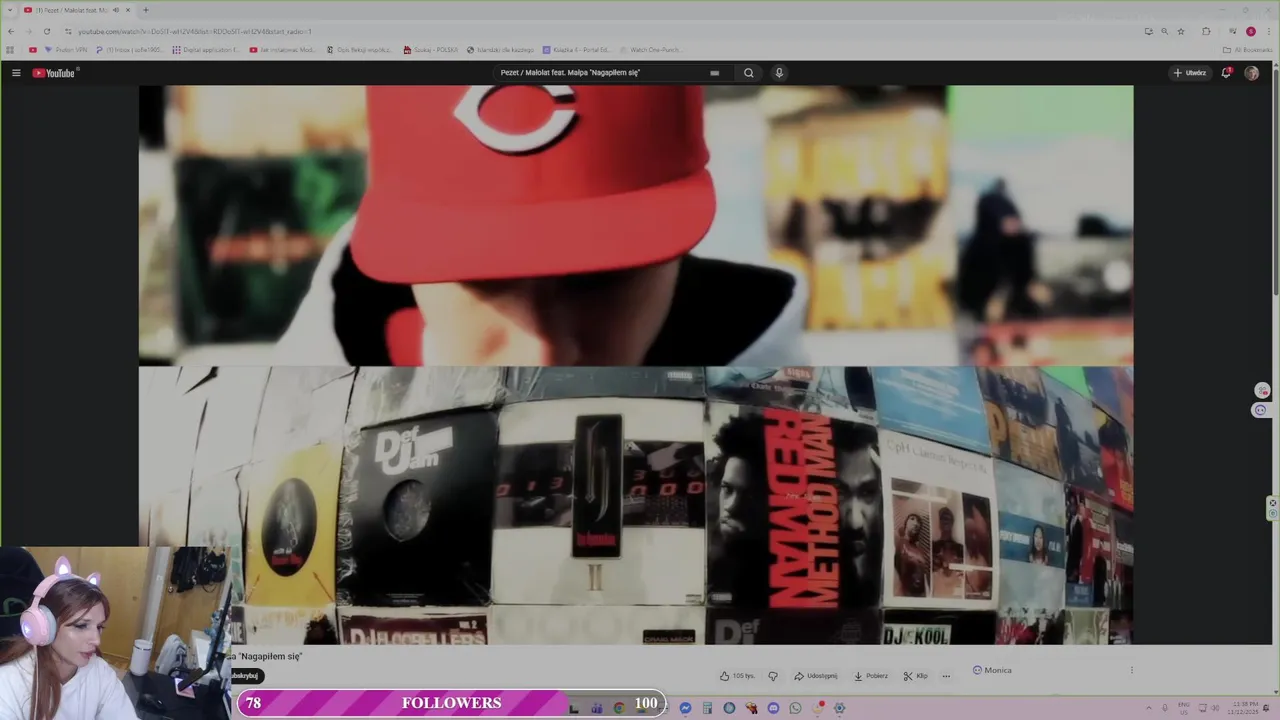Create a clip with Klip scissors button
Screen dimensions: 1280x720
[x=915, y=676]
